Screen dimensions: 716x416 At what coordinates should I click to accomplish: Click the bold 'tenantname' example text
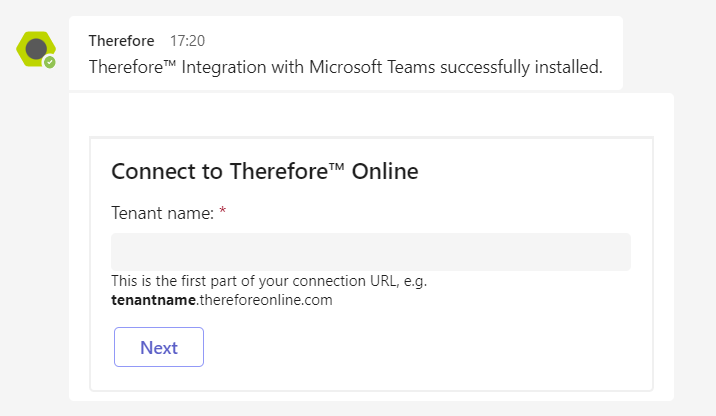coord(153,299)
